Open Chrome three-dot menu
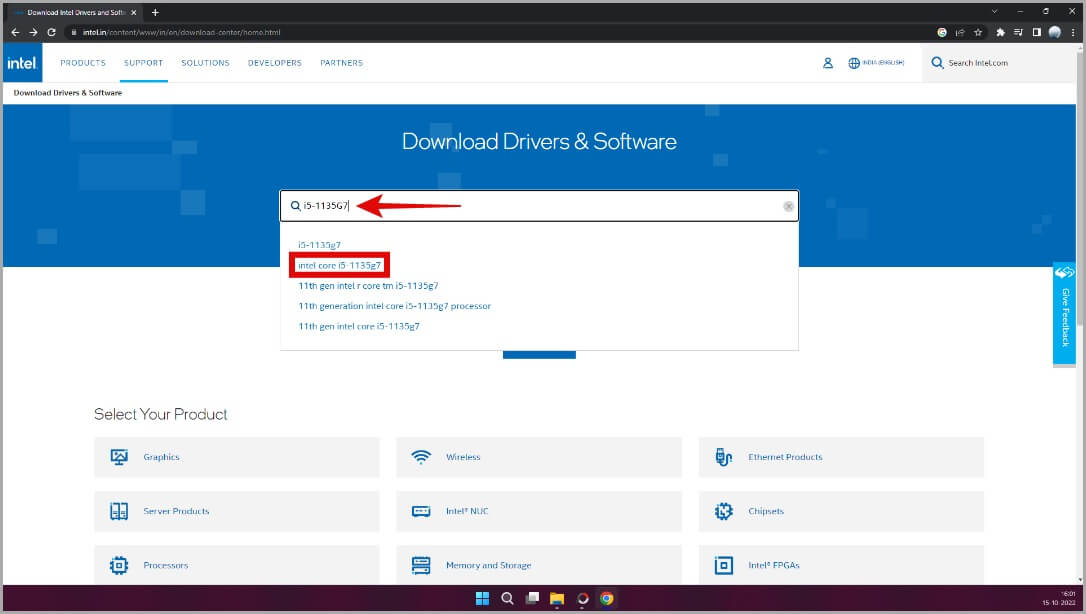 coord(1073,33)
